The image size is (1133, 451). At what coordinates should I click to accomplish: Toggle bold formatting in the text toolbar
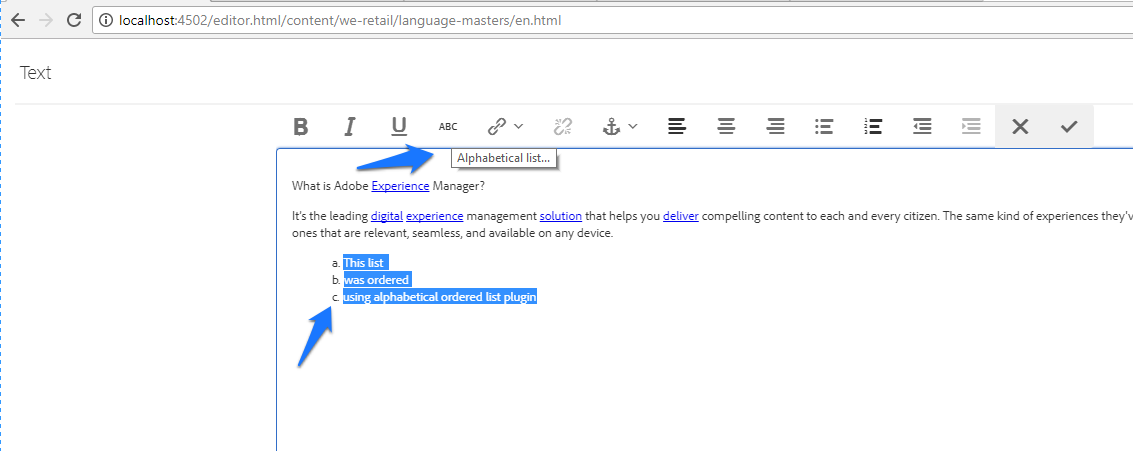301,126
